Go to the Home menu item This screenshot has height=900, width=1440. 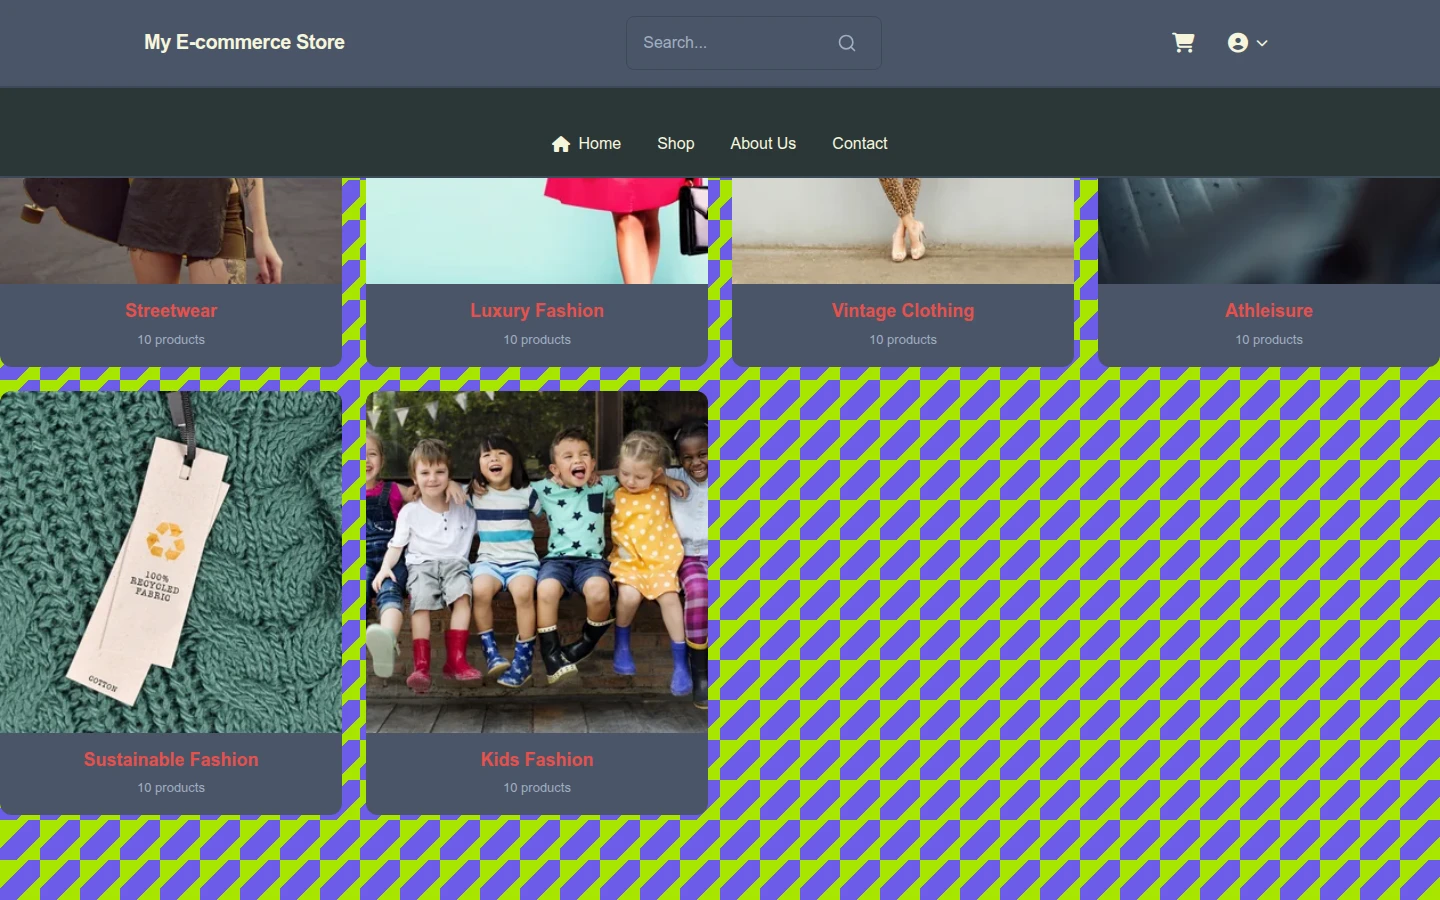(586, 143)
